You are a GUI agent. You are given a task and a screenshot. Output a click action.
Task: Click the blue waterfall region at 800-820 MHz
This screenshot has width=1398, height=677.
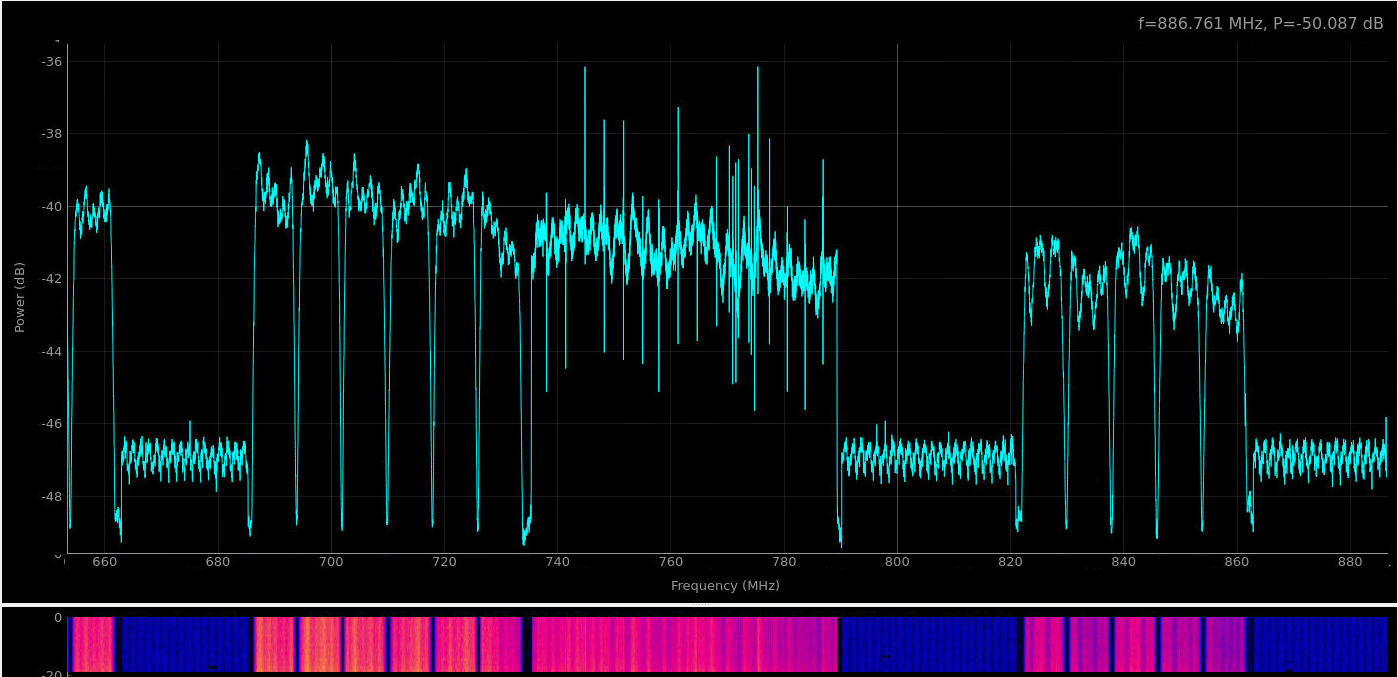930,645
